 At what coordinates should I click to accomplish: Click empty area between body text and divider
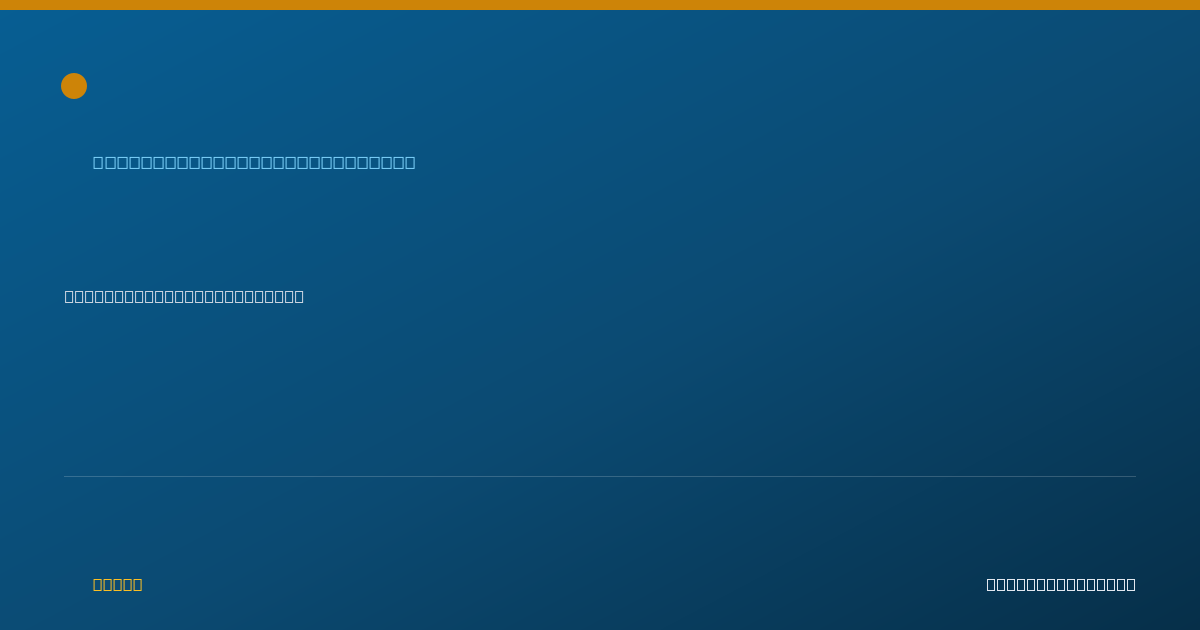click(600, 390)
